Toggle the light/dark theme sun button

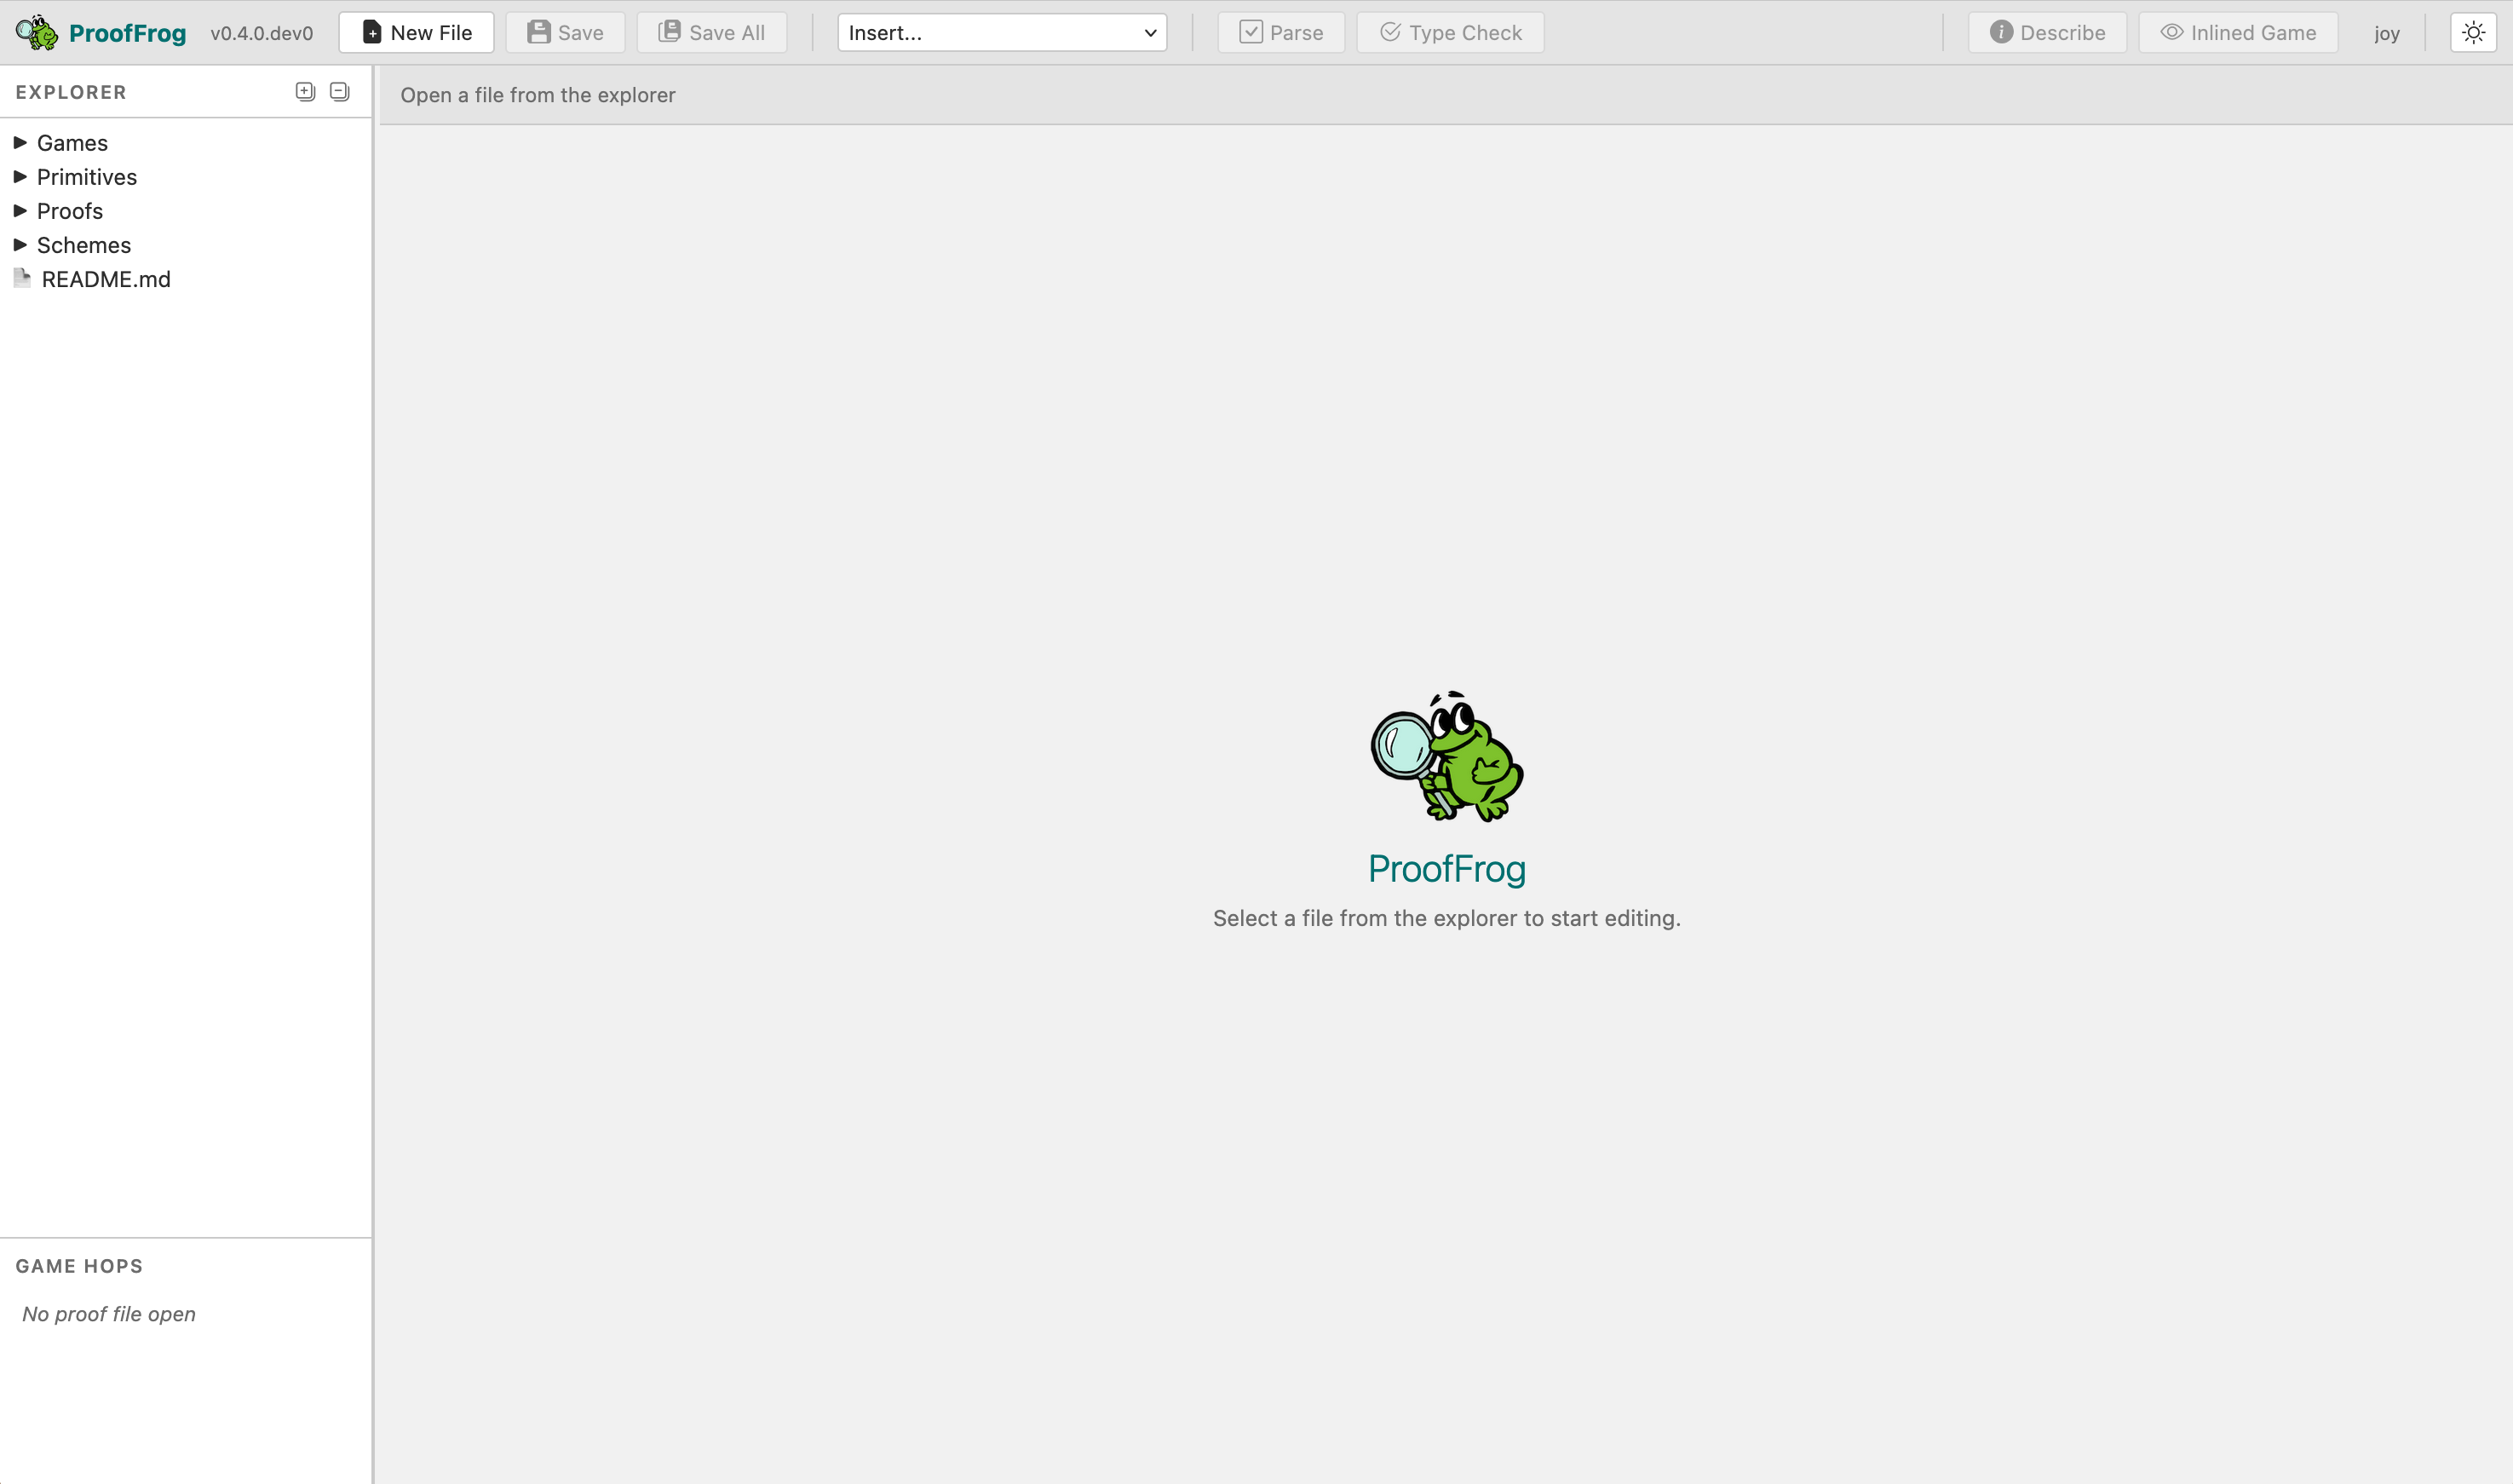coord(2474,32)
